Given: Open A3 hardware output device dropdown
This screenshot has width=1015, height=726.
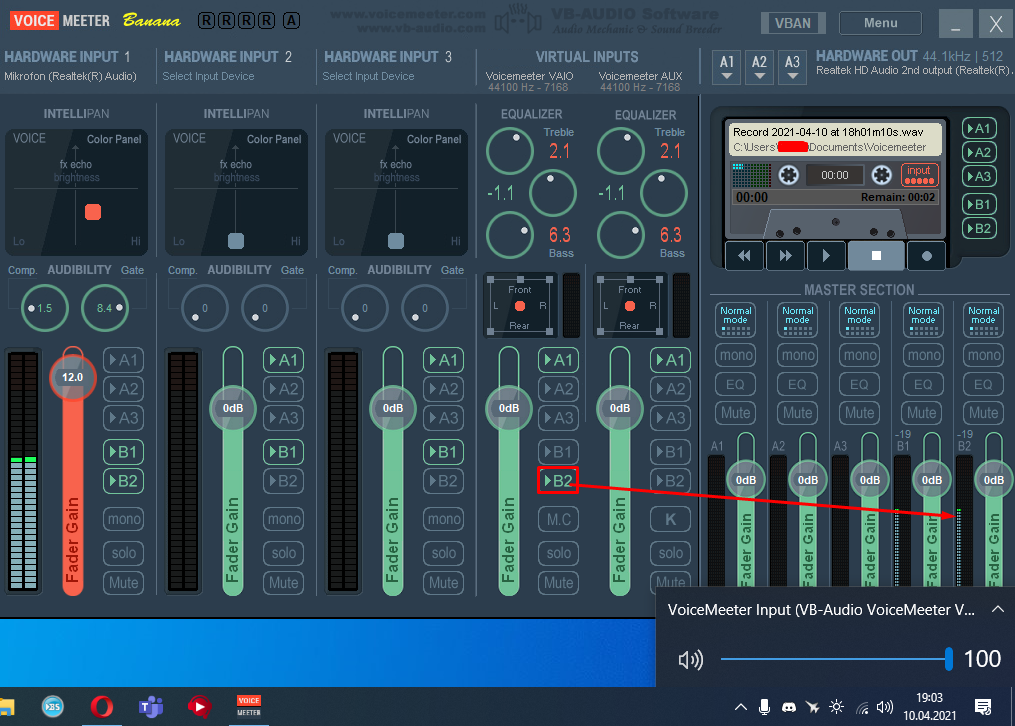Looking at the screenshot, I should 792,67.
